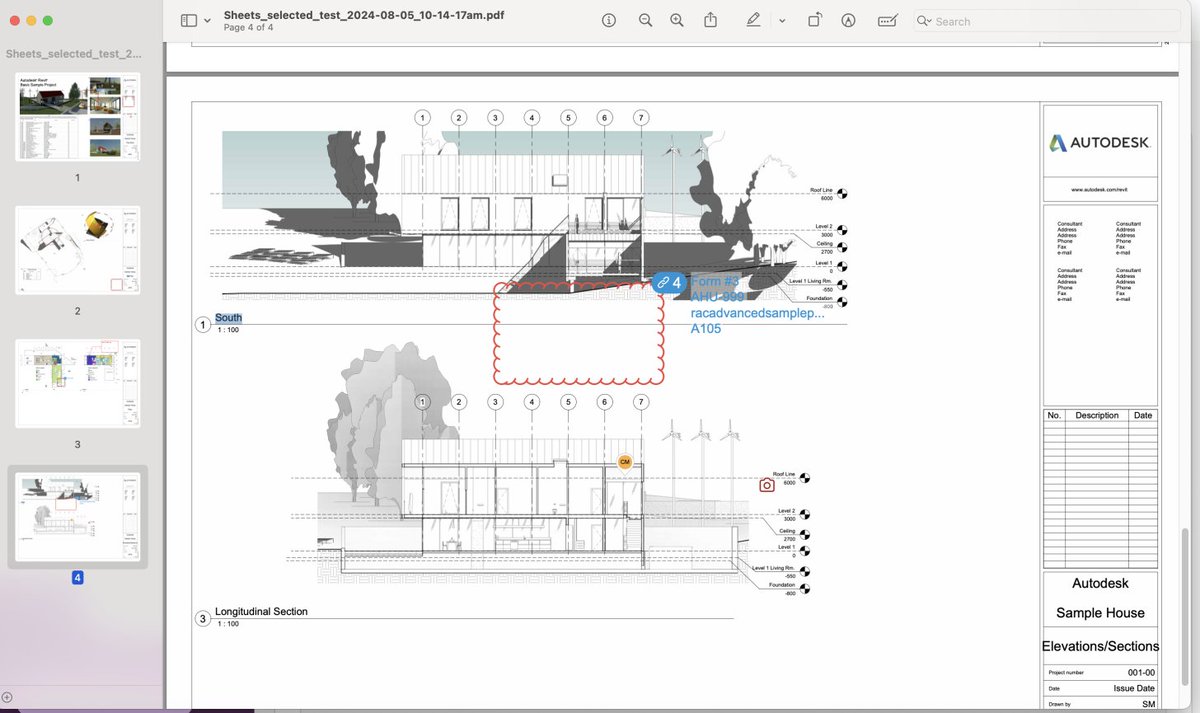Click the 'Elevations/Sections' sheet title
Screen dimensions: 1200x713
1100,646
